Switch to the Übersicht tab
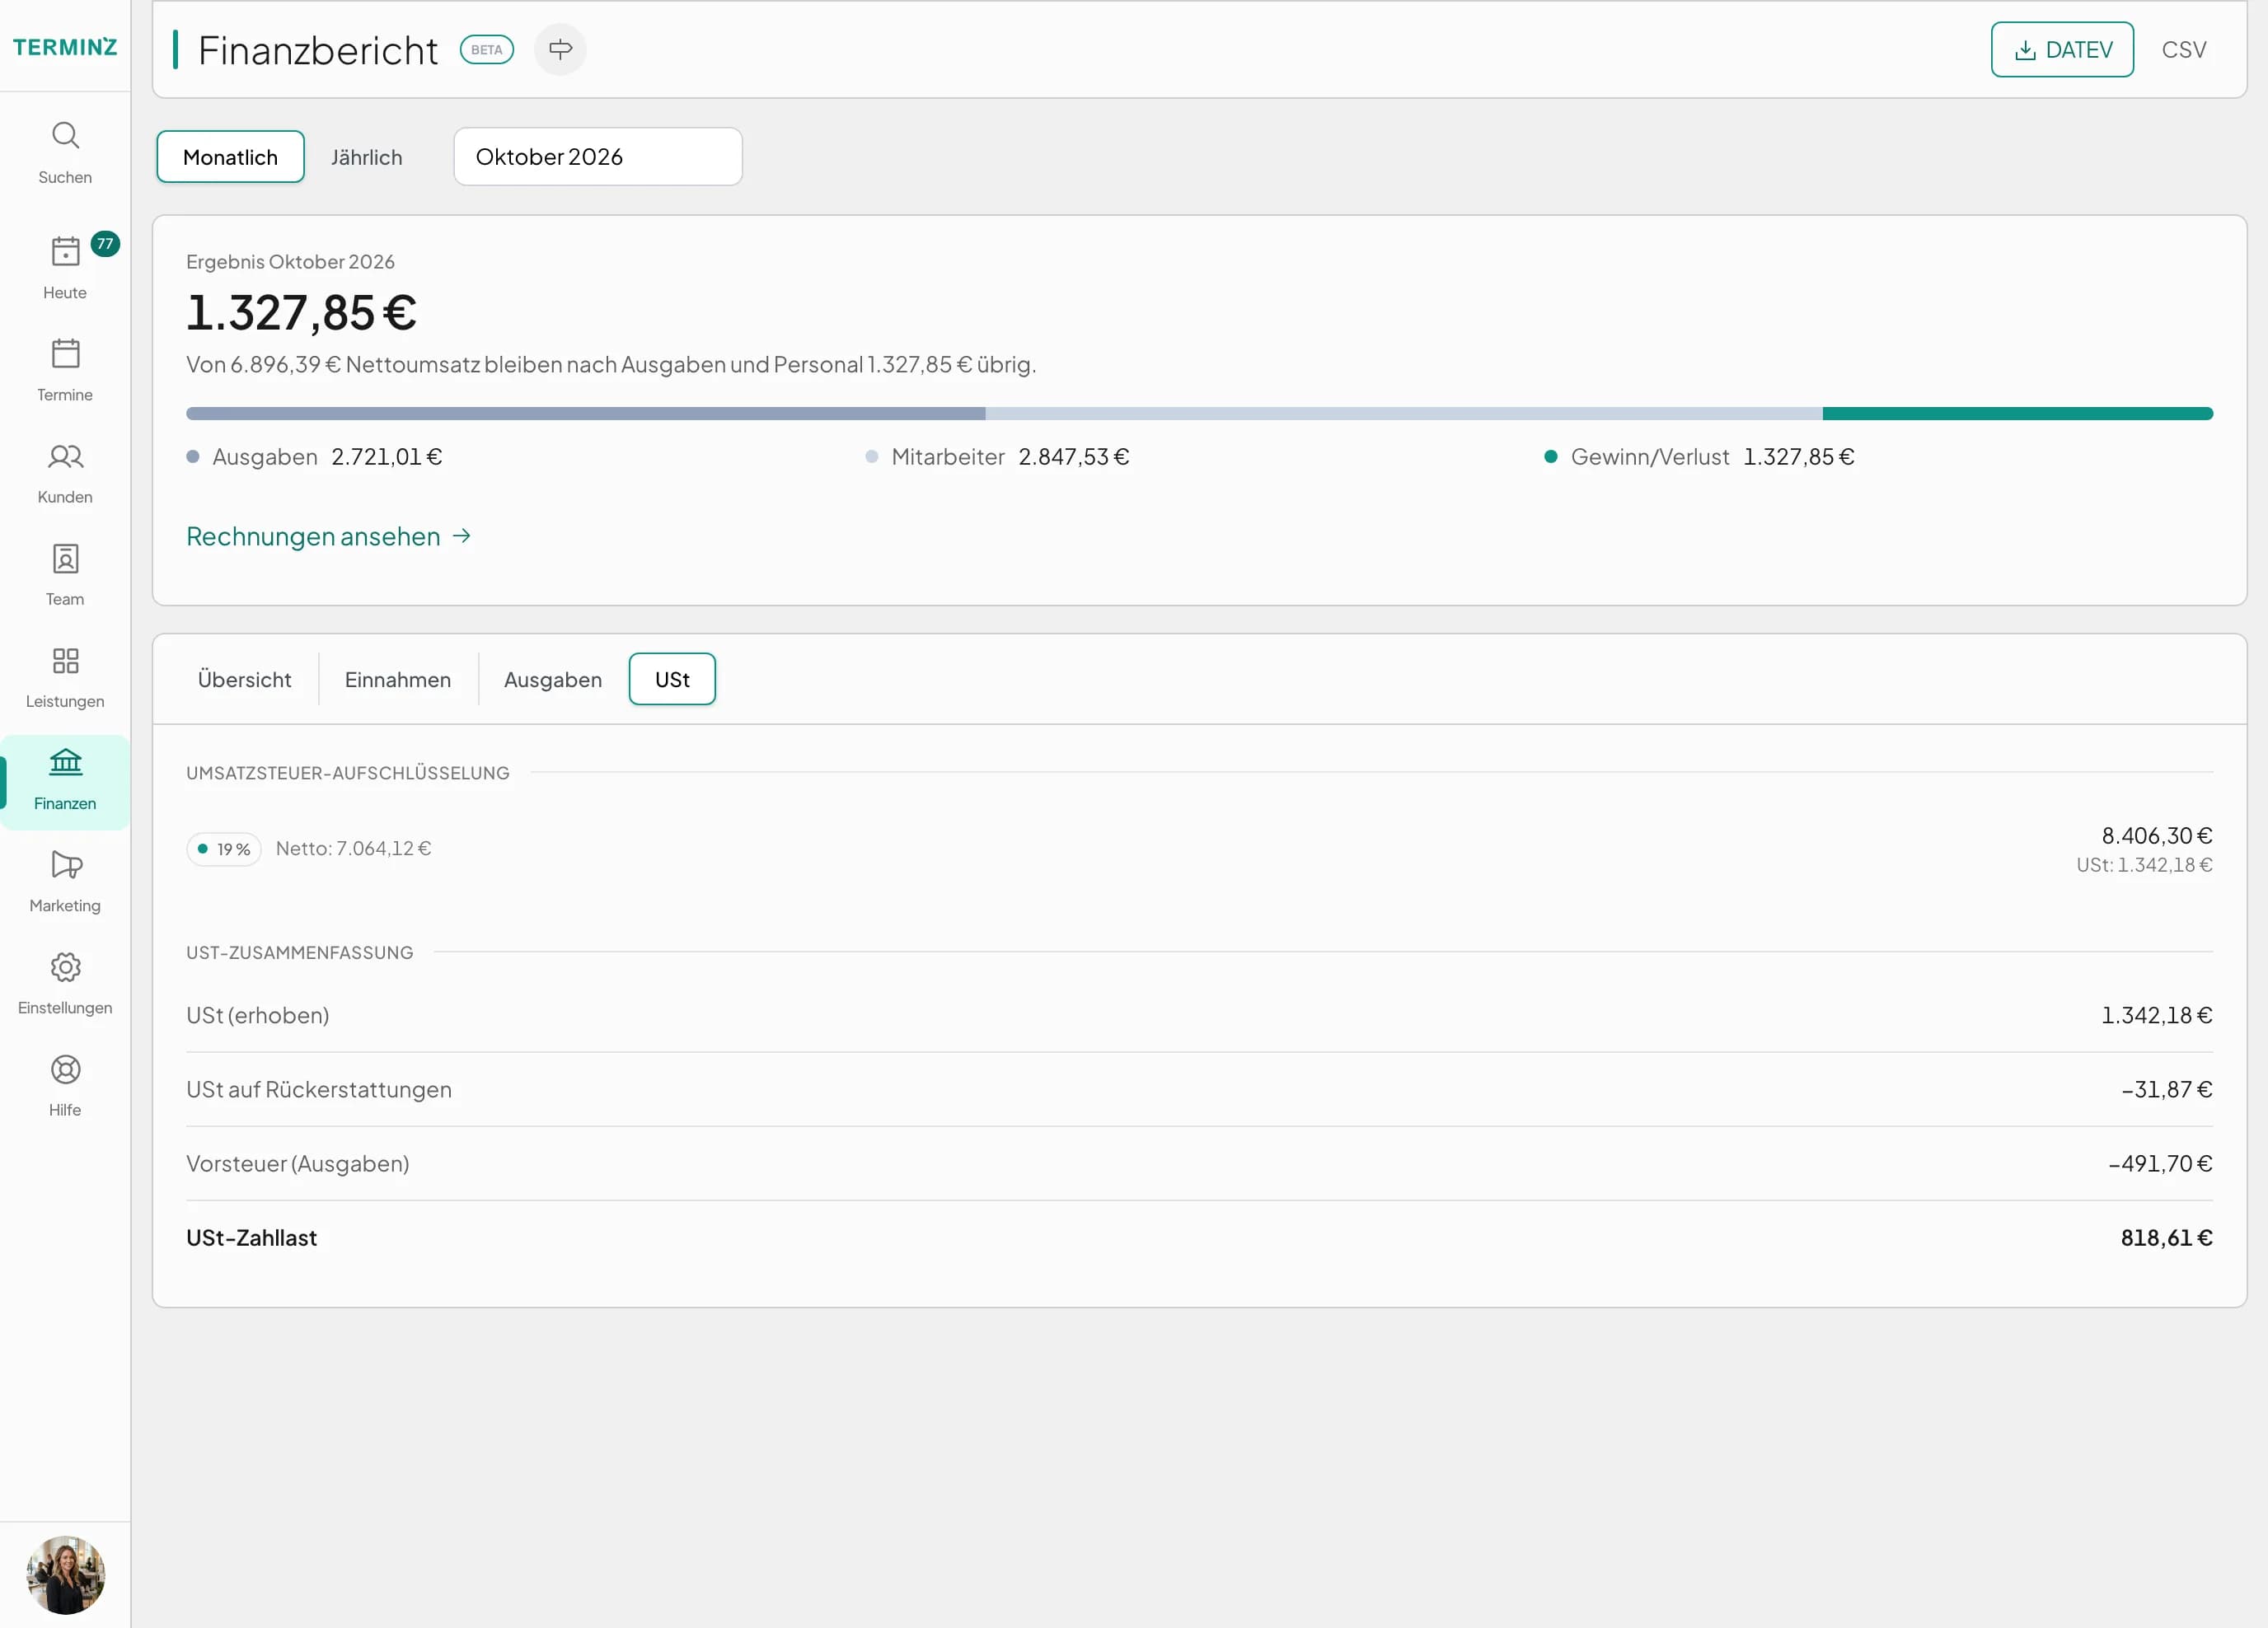The image size is (2268, 1628). pos(244,679)
